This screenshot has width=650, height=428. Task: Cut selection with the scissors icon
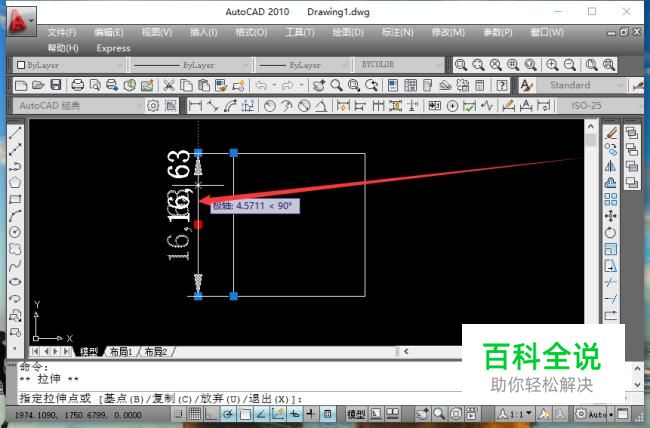168,85
